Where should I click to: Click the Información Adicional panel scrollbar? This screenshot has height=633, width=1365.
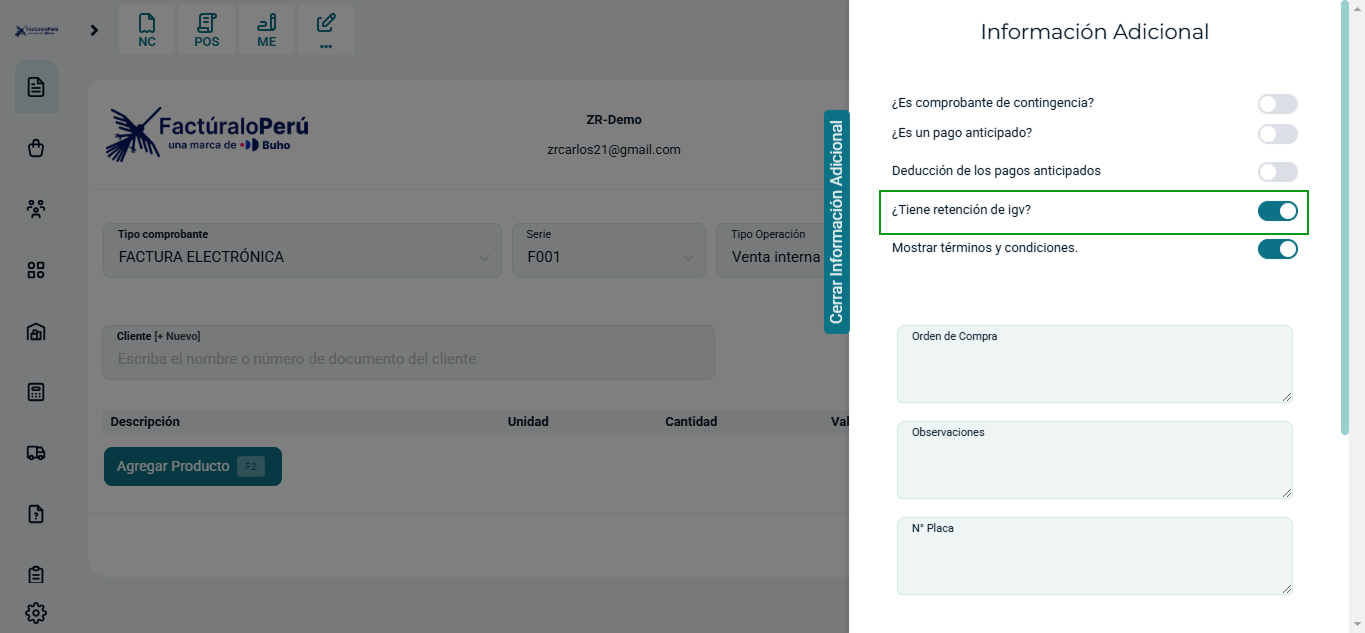click(x=1345, y=218)
